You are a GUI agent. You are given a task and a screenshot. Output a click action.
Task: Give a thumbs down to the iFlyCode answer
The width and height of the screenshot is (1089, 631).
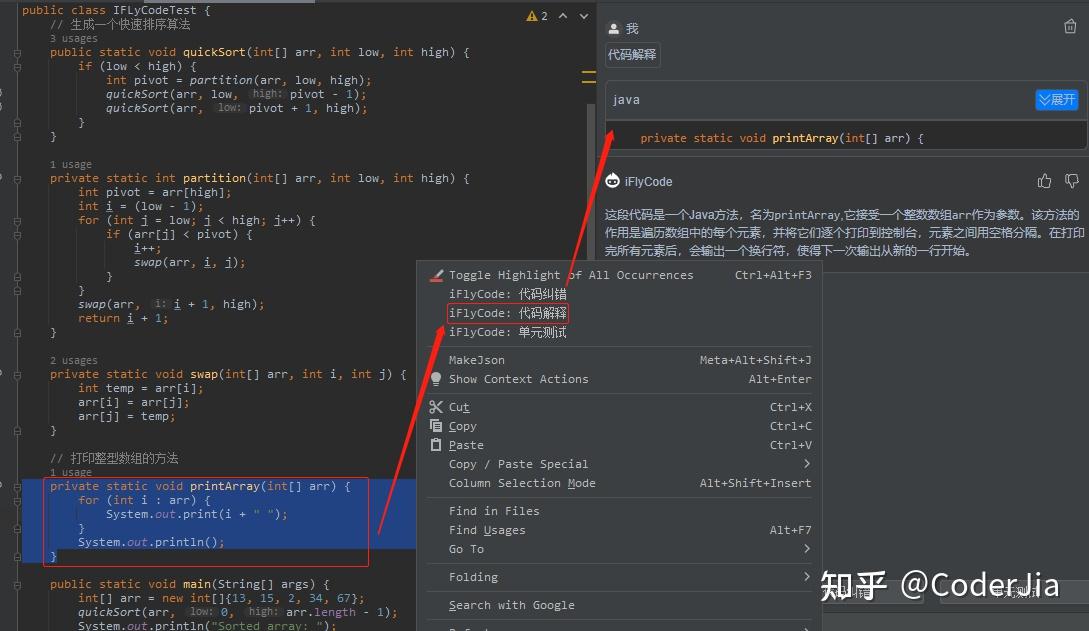(x=1071, y=181)
